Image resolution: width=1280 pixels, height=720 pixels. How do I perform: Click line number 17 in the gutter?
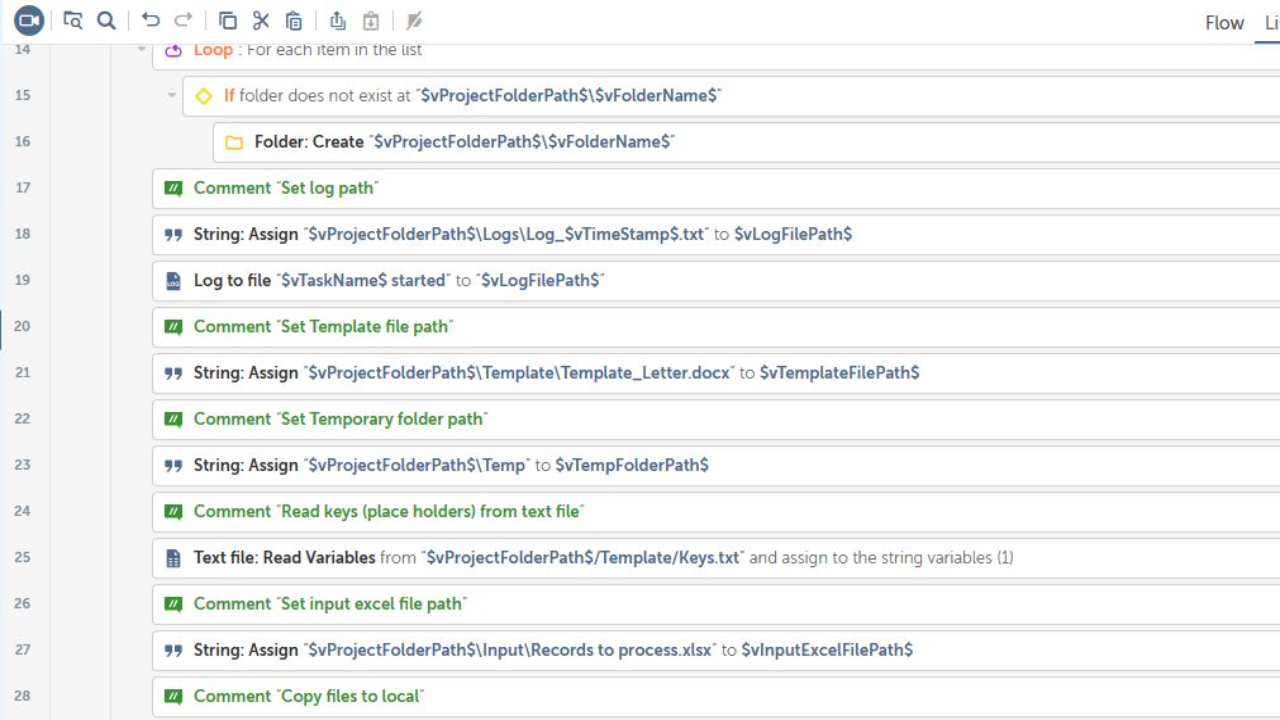tap(23, 187)
